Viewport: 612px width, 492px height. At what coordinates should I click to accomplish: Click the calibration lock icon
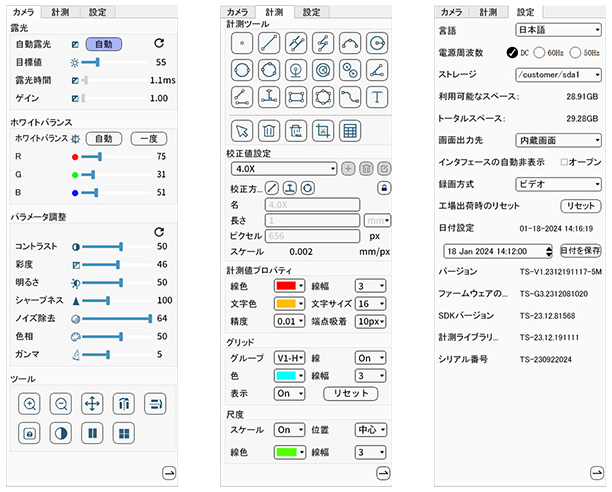tap(383, 187)
